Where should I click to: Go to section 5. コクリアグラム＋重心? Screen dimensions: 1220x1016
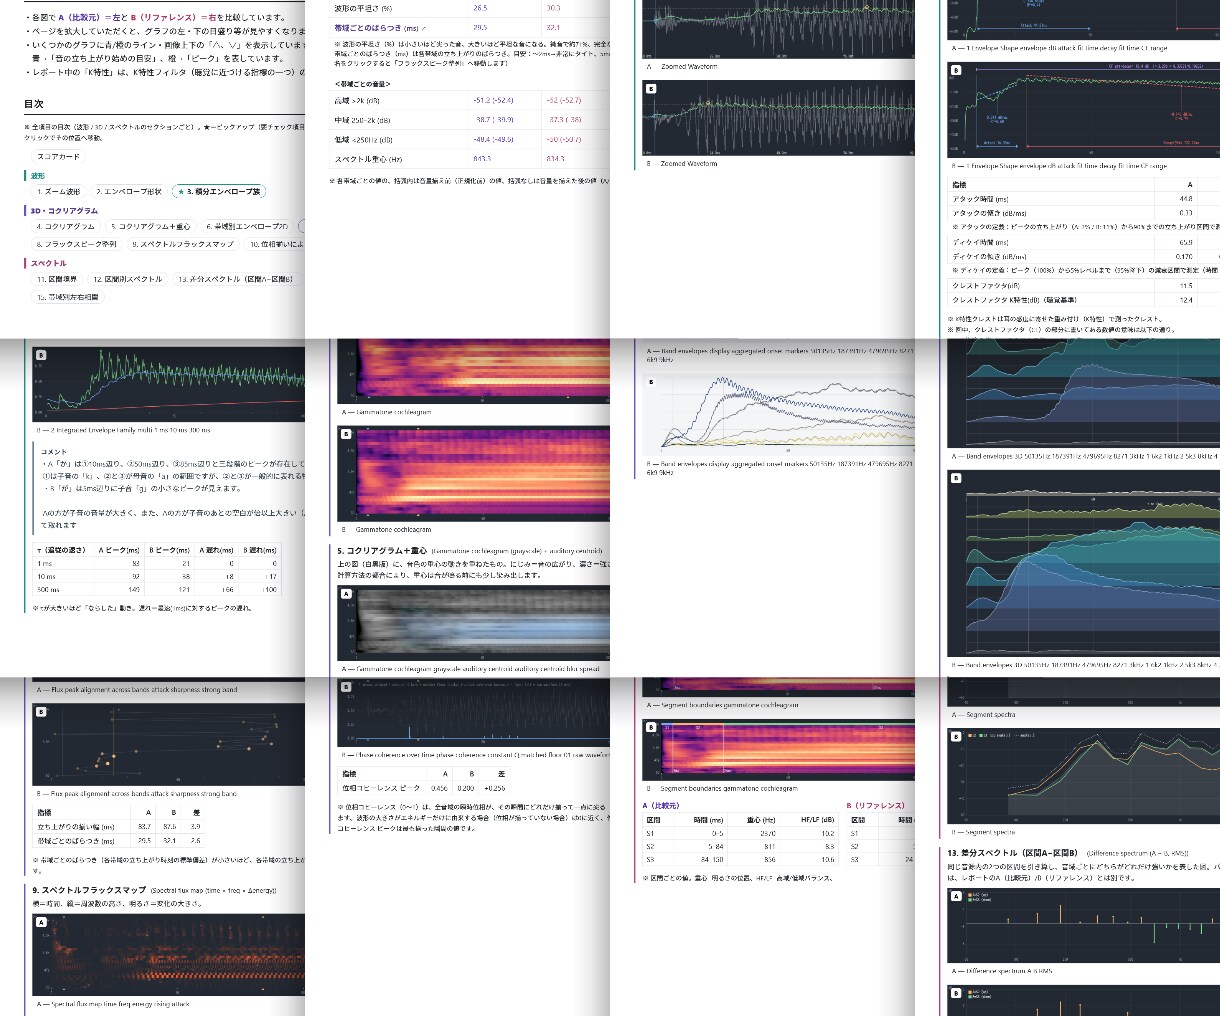click(150, 227)
